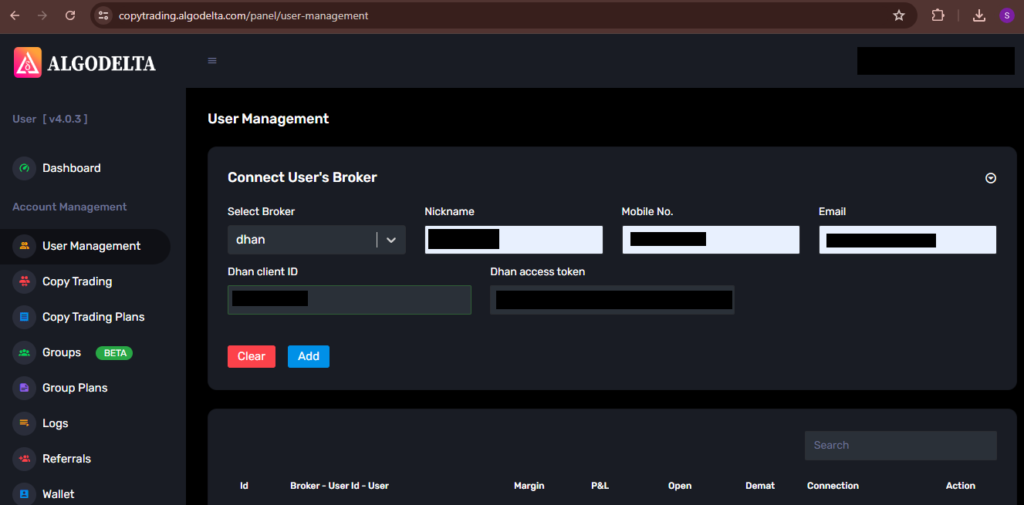Collapse the Connect User's Broker panel
This screenshot has height=505, width=1024.
coord(990,178)
